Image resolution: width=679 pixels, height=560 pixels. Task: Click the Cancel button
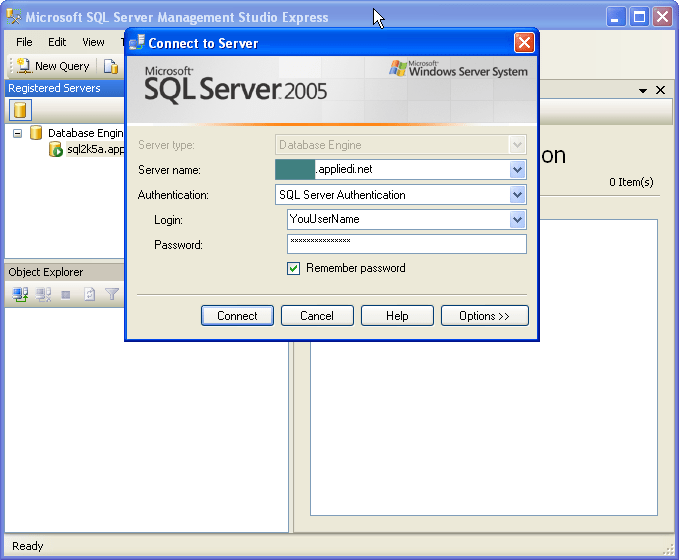click(317, 316)
